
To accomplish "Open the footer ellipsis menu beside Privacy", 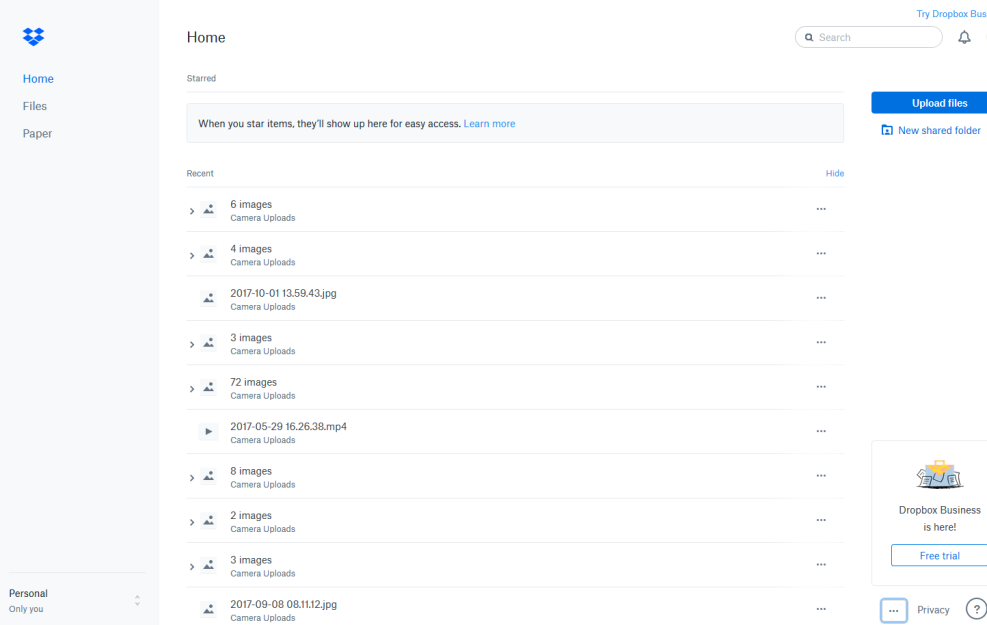I will [893, 610].
